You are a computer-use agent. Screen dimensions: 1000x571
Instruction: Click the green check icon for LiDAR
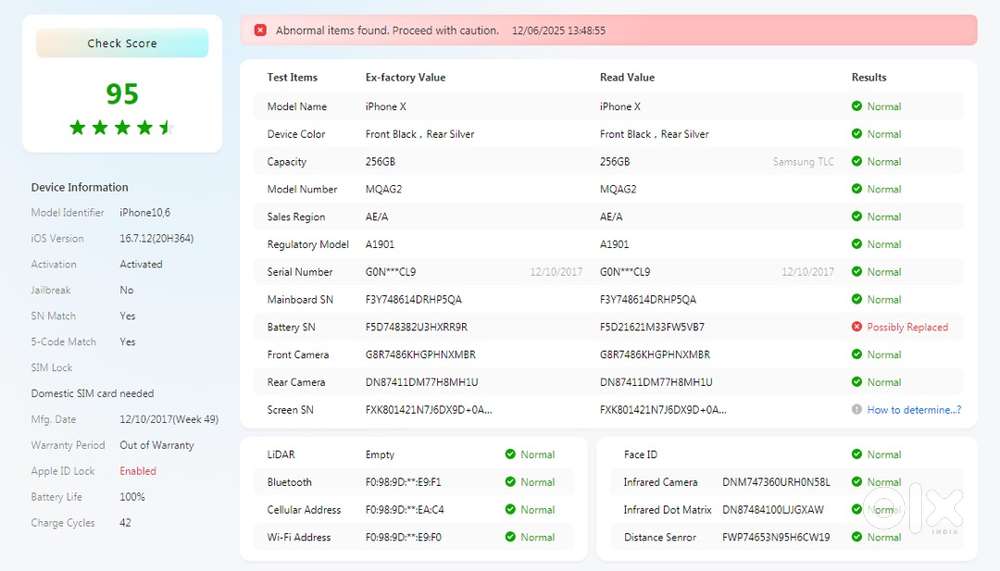tap(510, 455)
